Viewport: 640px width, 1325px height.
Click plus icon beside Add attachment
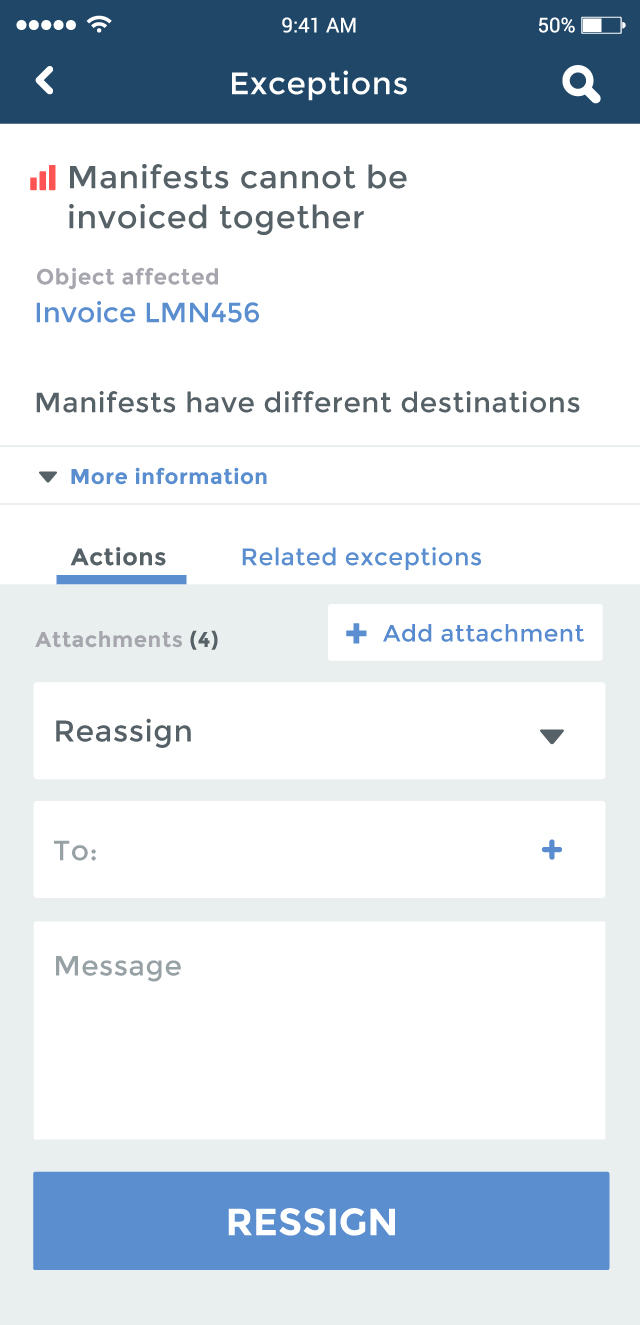tap(356, 633)
